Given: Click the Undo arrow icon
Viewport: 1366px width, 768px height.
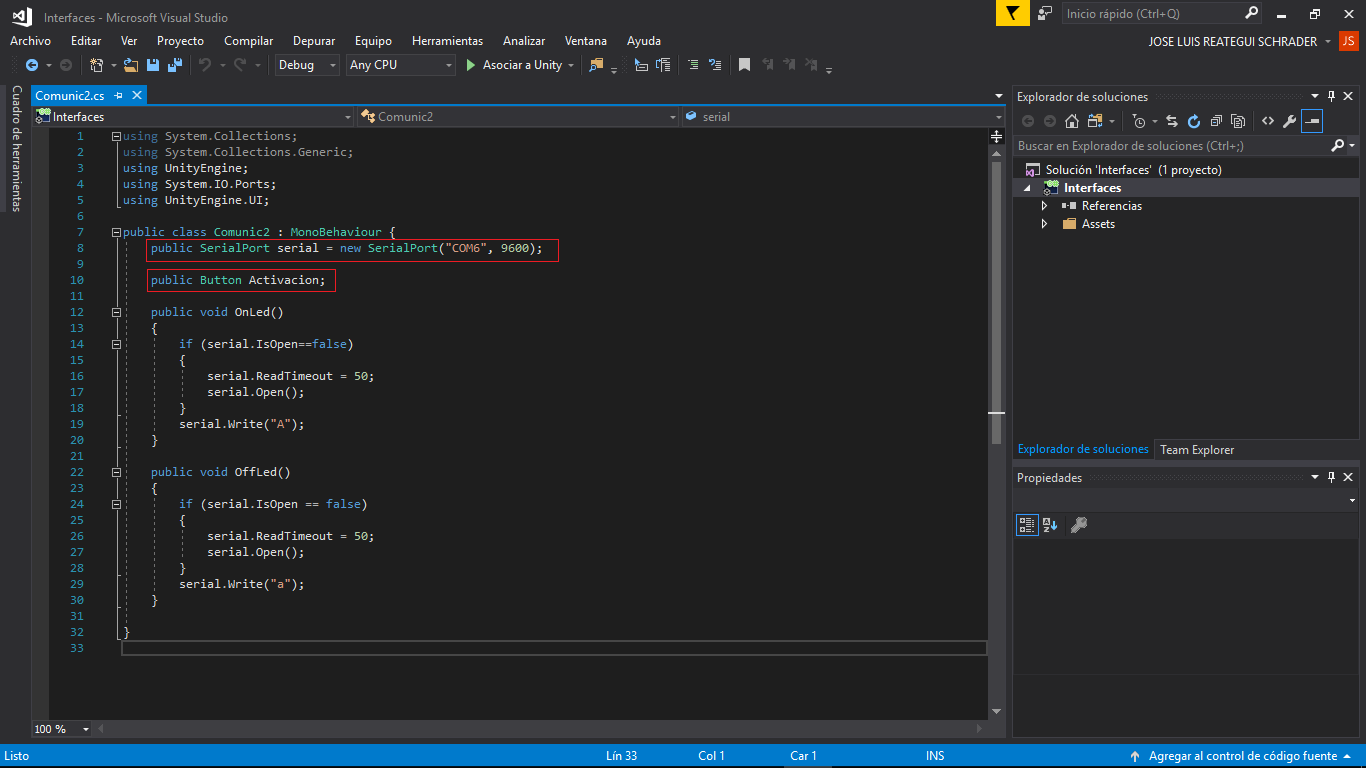Looking at the screenshot, I should (x=204, y=65).
